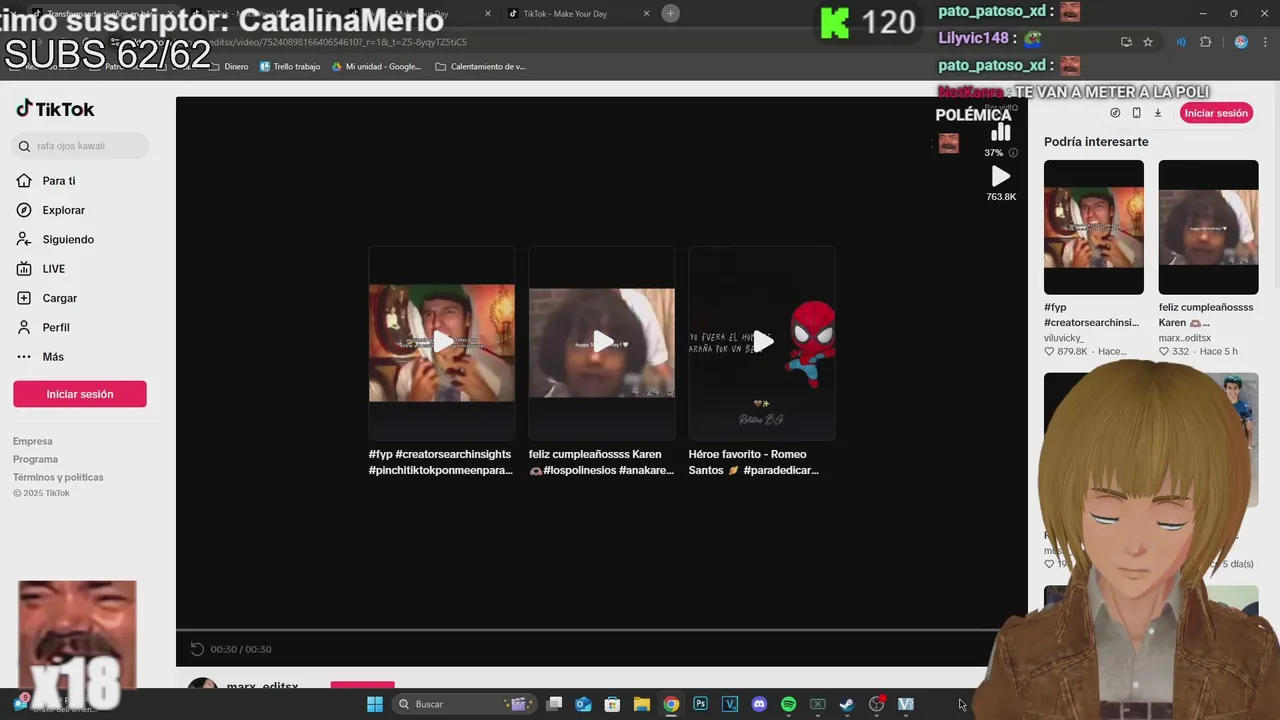Click the Chrome icon on taskbar
1280x720 pixels.
coord(671,704)
